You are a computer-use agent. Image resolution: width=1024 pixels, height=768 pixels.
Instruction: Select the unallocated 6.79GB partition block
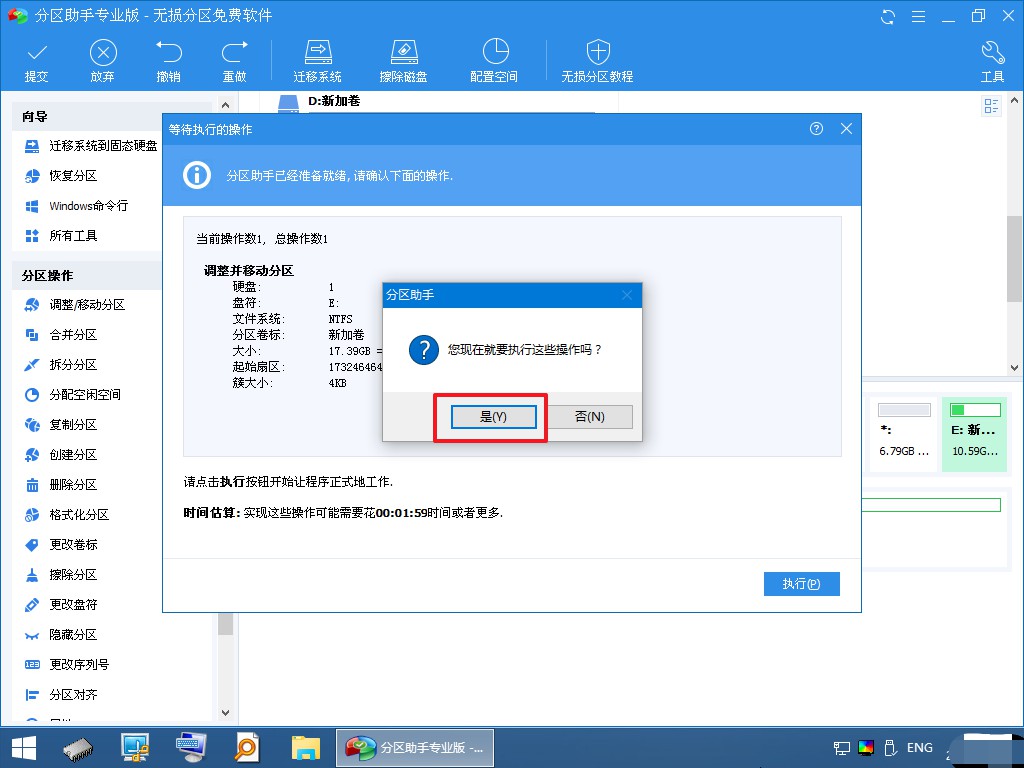[x=904, y=433]
